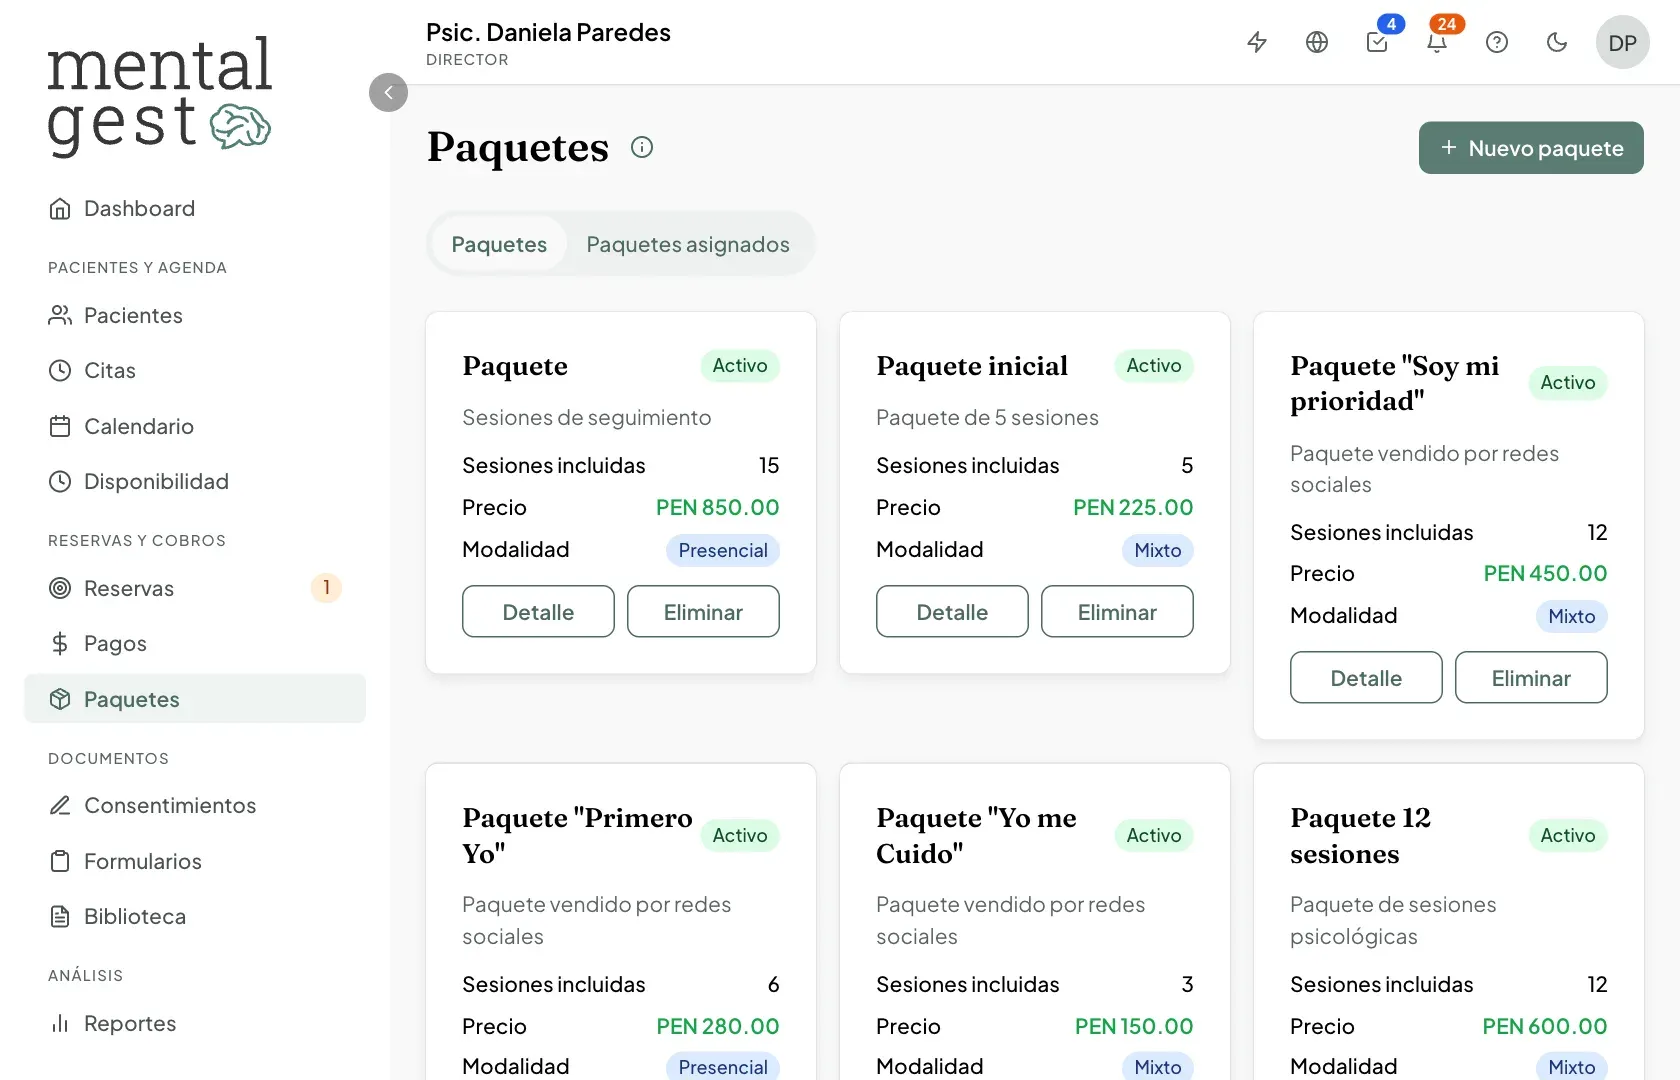1680x1080 pixels.
Task: Open Detalle for Paquete inicial
Action: pyautogui.click(x=952, y=612)
